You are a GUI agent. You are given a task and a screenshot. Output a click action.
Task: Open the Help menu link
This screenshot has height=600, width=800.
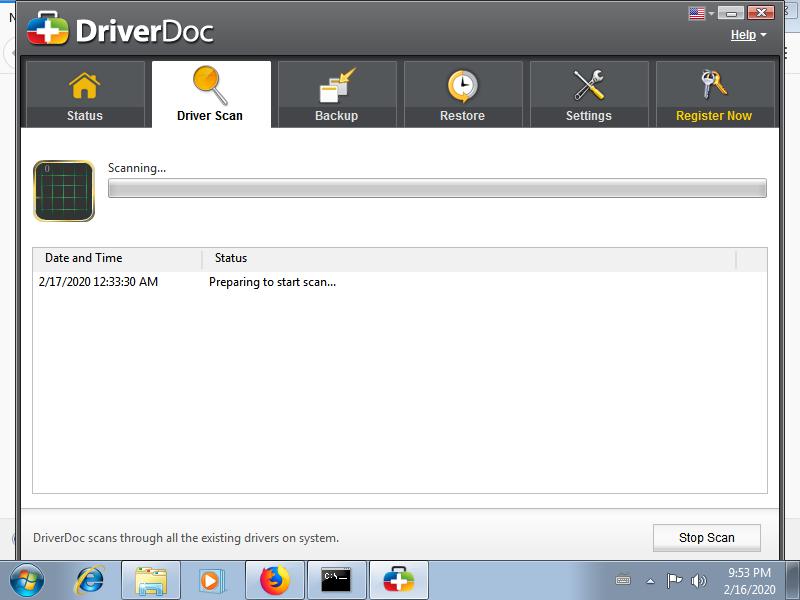[x=743, y=35]
